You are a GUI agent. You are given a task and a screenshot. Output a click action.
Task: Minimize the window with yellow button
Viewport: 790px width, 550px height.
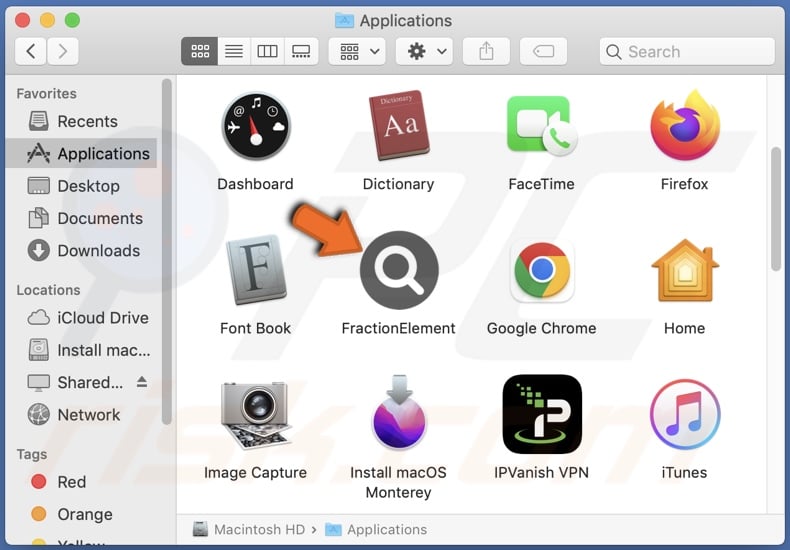[x=47, y=20]
